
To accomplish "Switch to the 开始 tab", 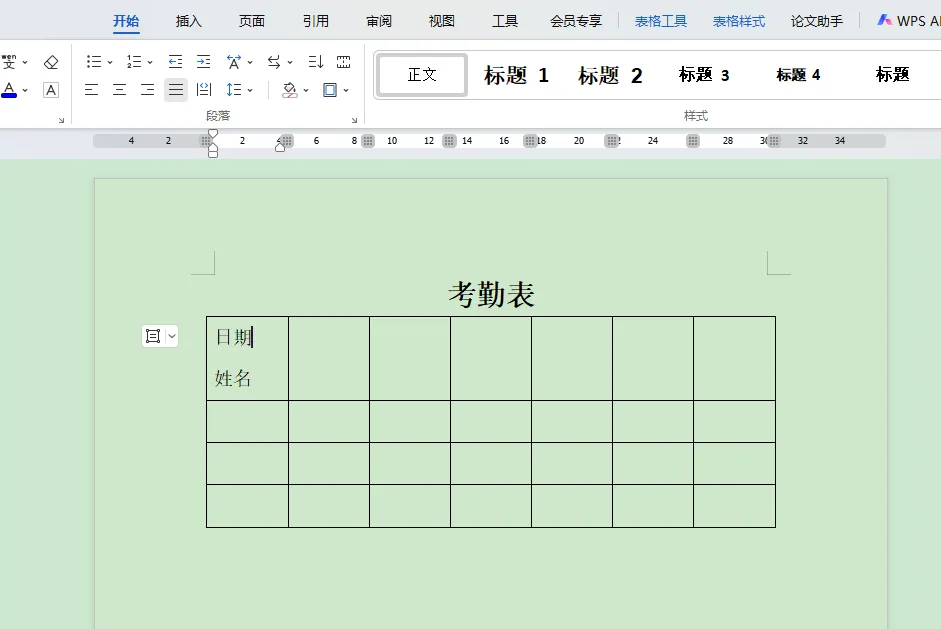I will [126, 21].
